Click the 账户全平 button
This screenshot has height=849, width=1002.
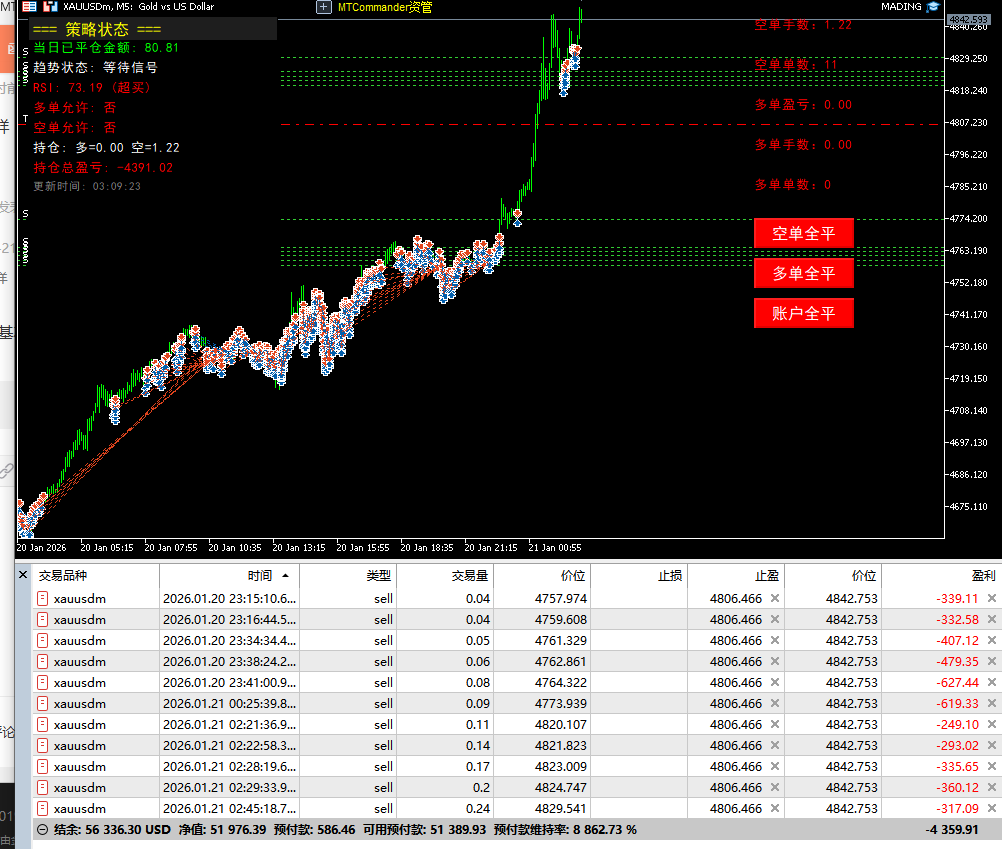[803, 313]
